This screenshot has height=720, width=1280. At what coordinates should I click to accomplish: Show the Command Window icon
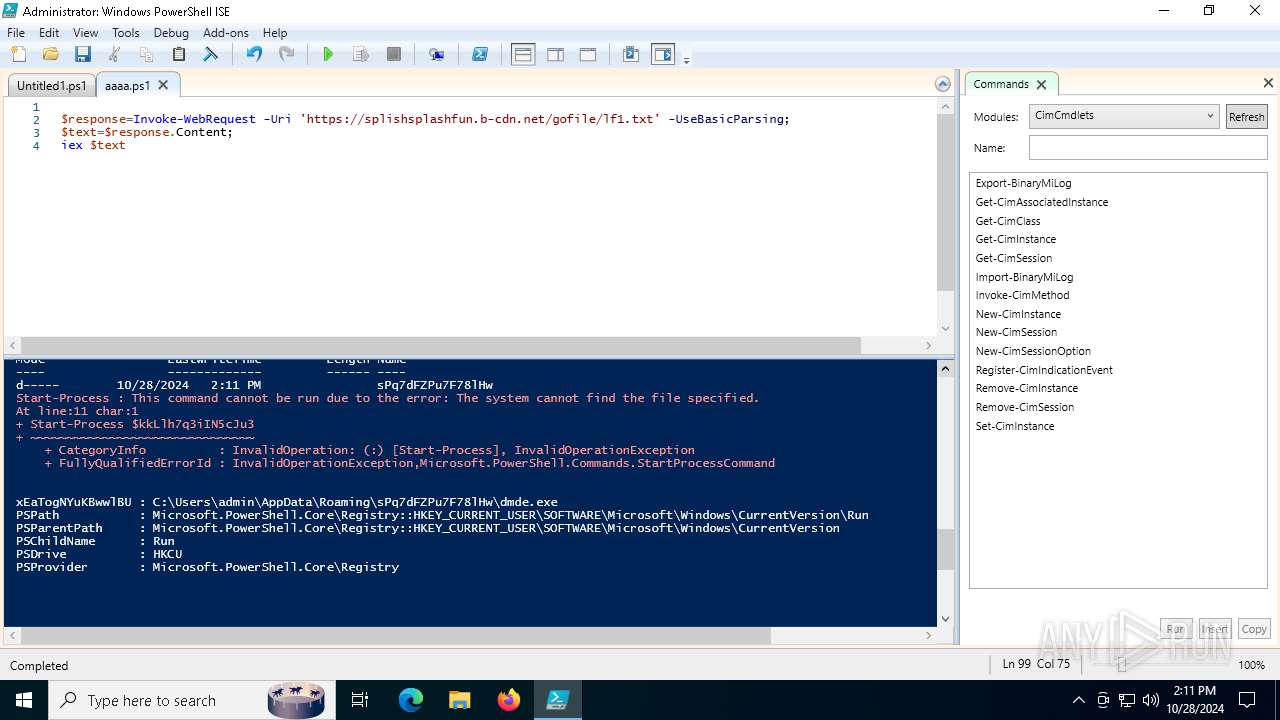(x=631, y=55)
